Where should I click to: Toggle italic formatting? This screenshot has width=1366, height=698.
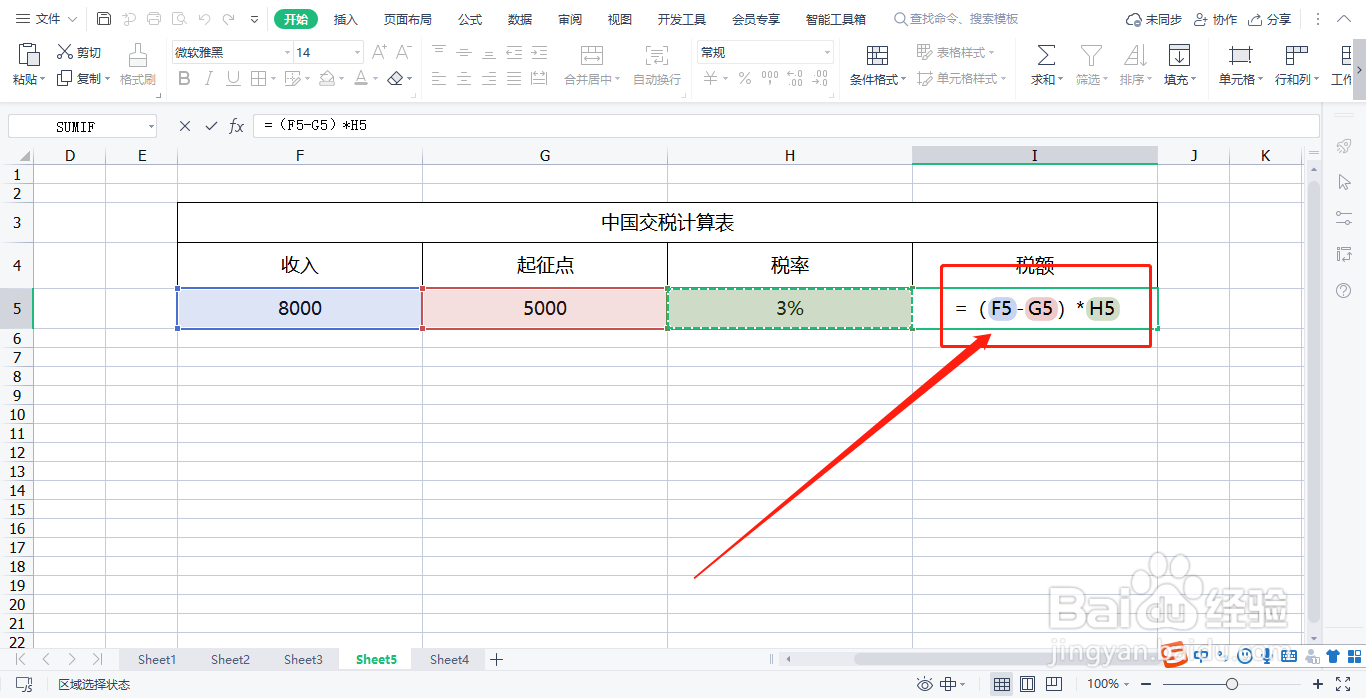pyautogui.click(x=207, y=78)
